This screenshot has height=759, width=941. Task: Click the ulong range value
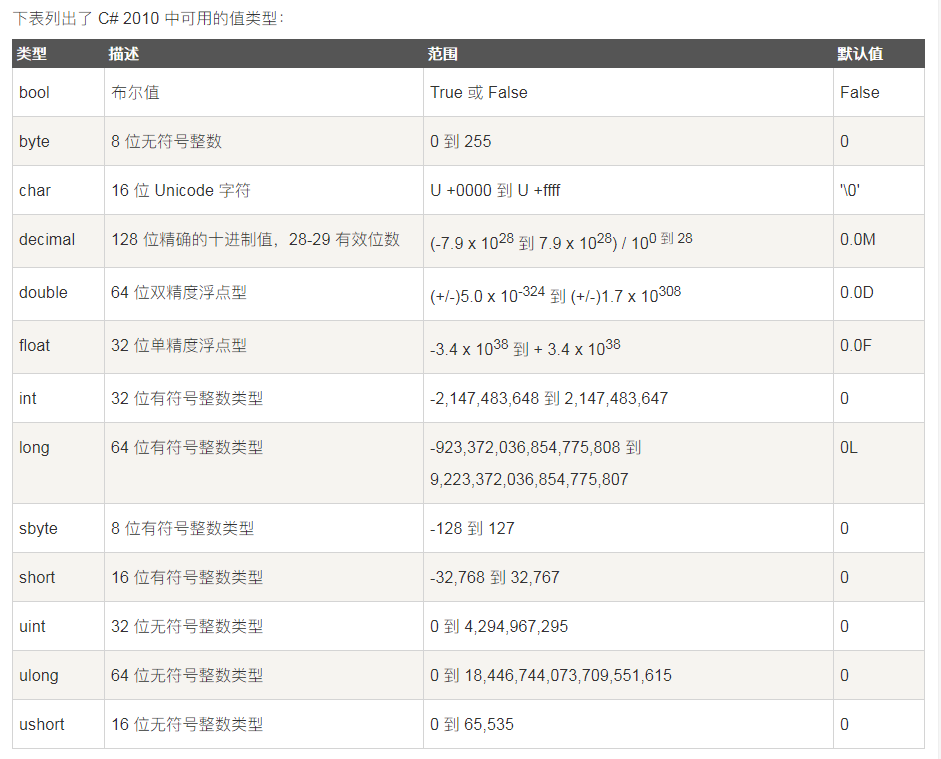coord(550,676)
